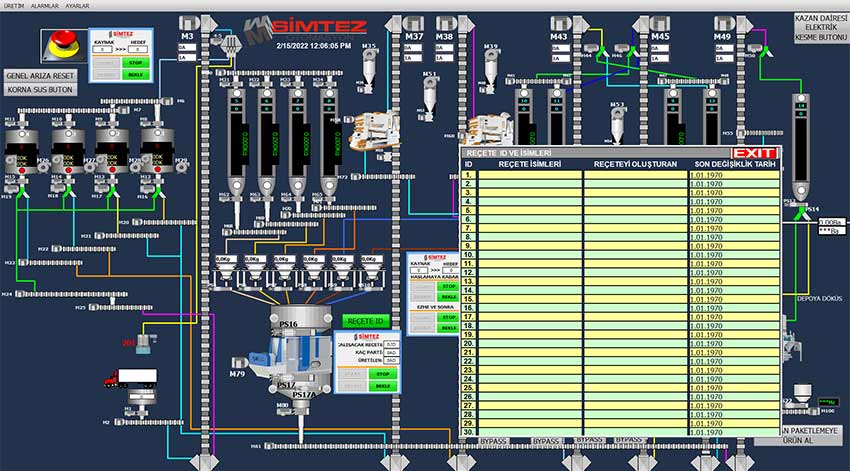850x471 pixels.
Task: Click the M20 screw conveyor
Action: (x=165, y=222)
